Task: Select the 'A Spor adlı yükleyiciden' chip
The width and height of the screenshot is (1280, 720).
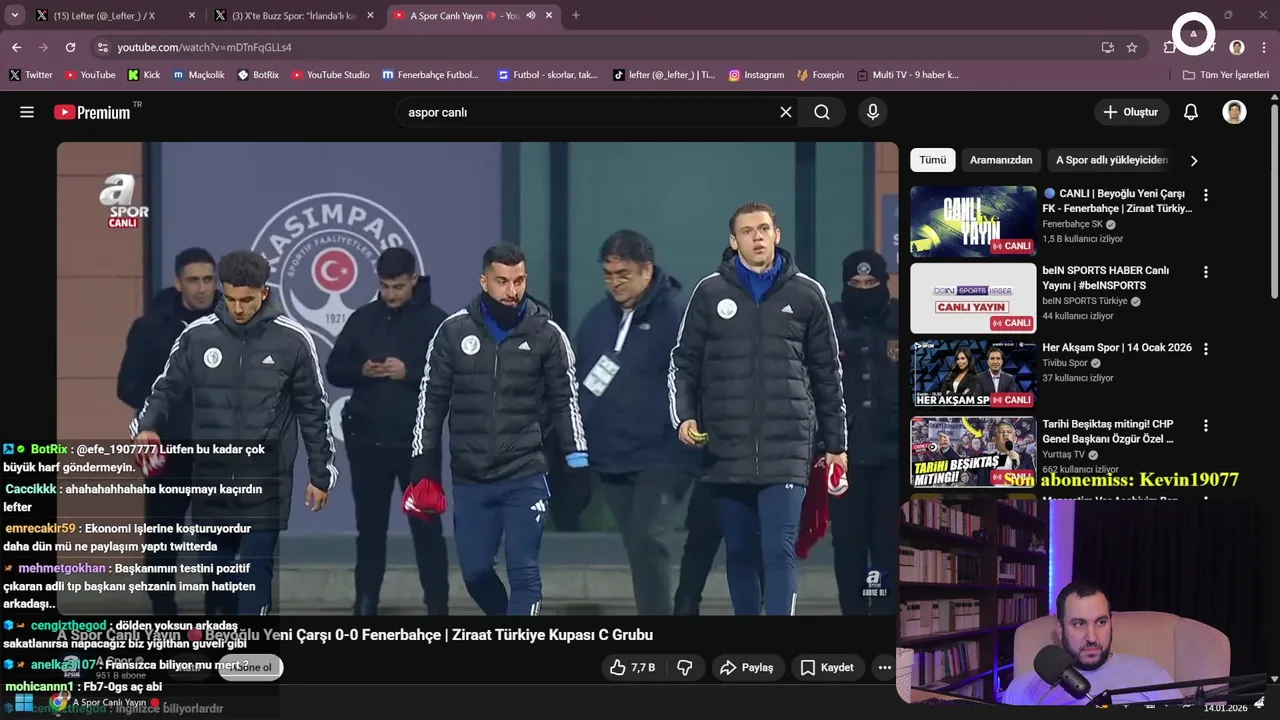Action: click(1111, 160)
